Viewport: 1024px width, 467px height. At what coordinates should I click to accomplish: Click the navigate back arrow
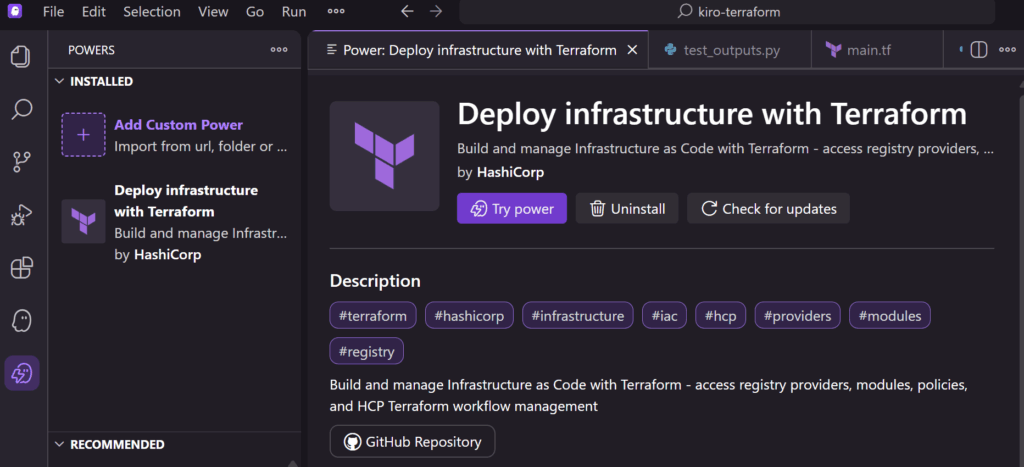pos(406,12)
